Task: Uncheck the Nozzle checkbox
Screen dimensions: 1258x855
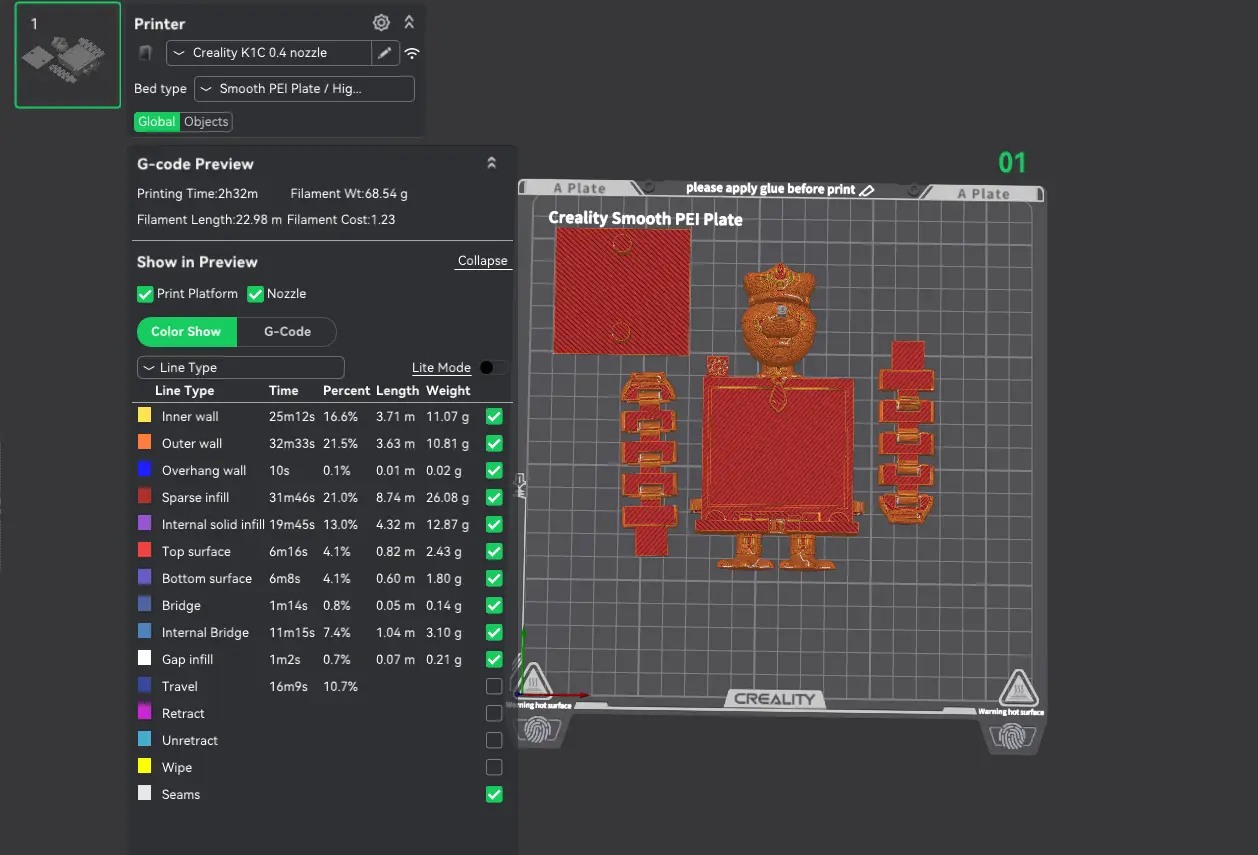Action: [255, 294]
